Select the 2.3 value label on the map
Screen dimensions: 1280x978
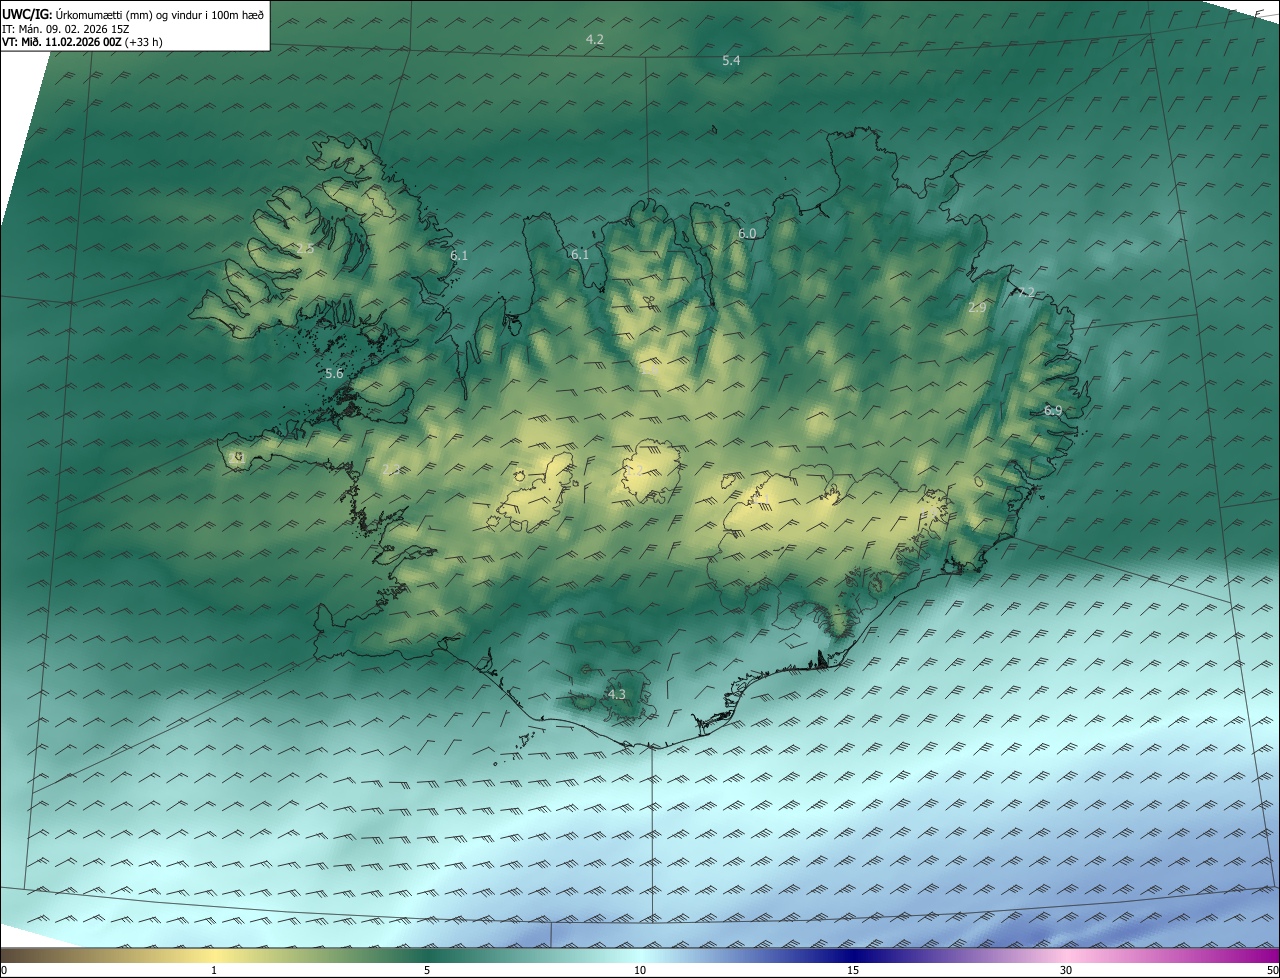tap(391, 469)
